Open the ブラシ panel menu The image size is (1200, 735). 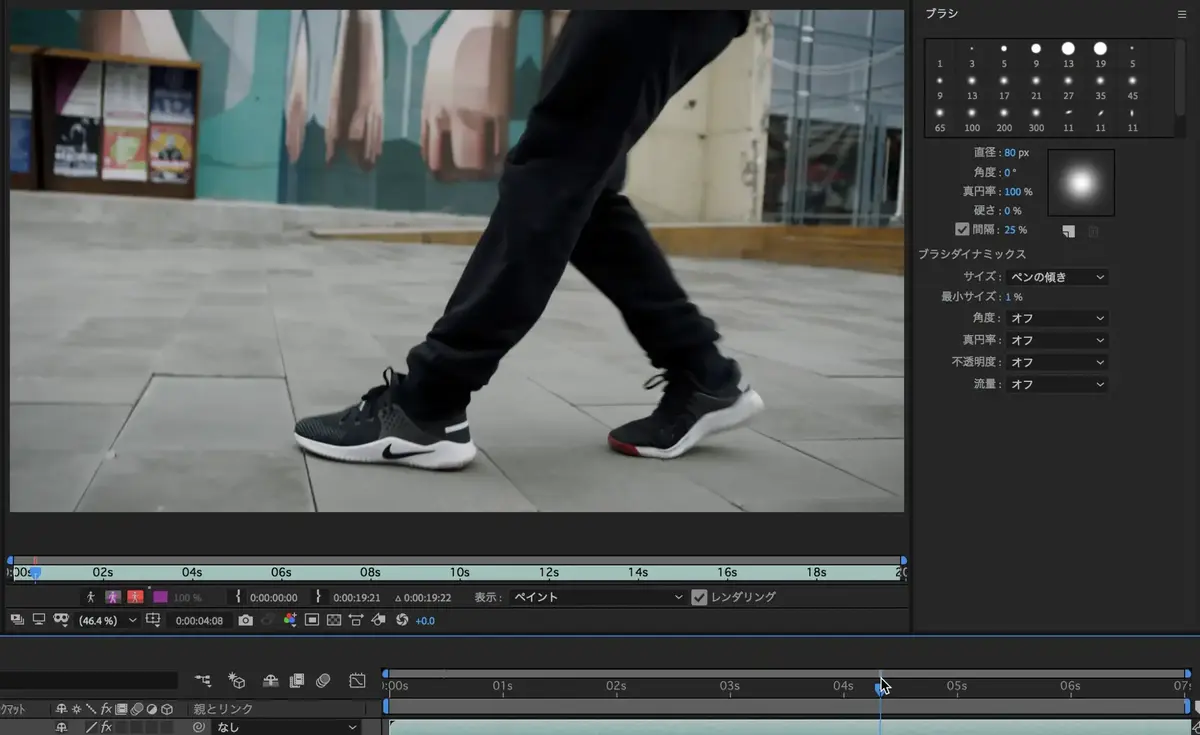(x=1182, y=14)
